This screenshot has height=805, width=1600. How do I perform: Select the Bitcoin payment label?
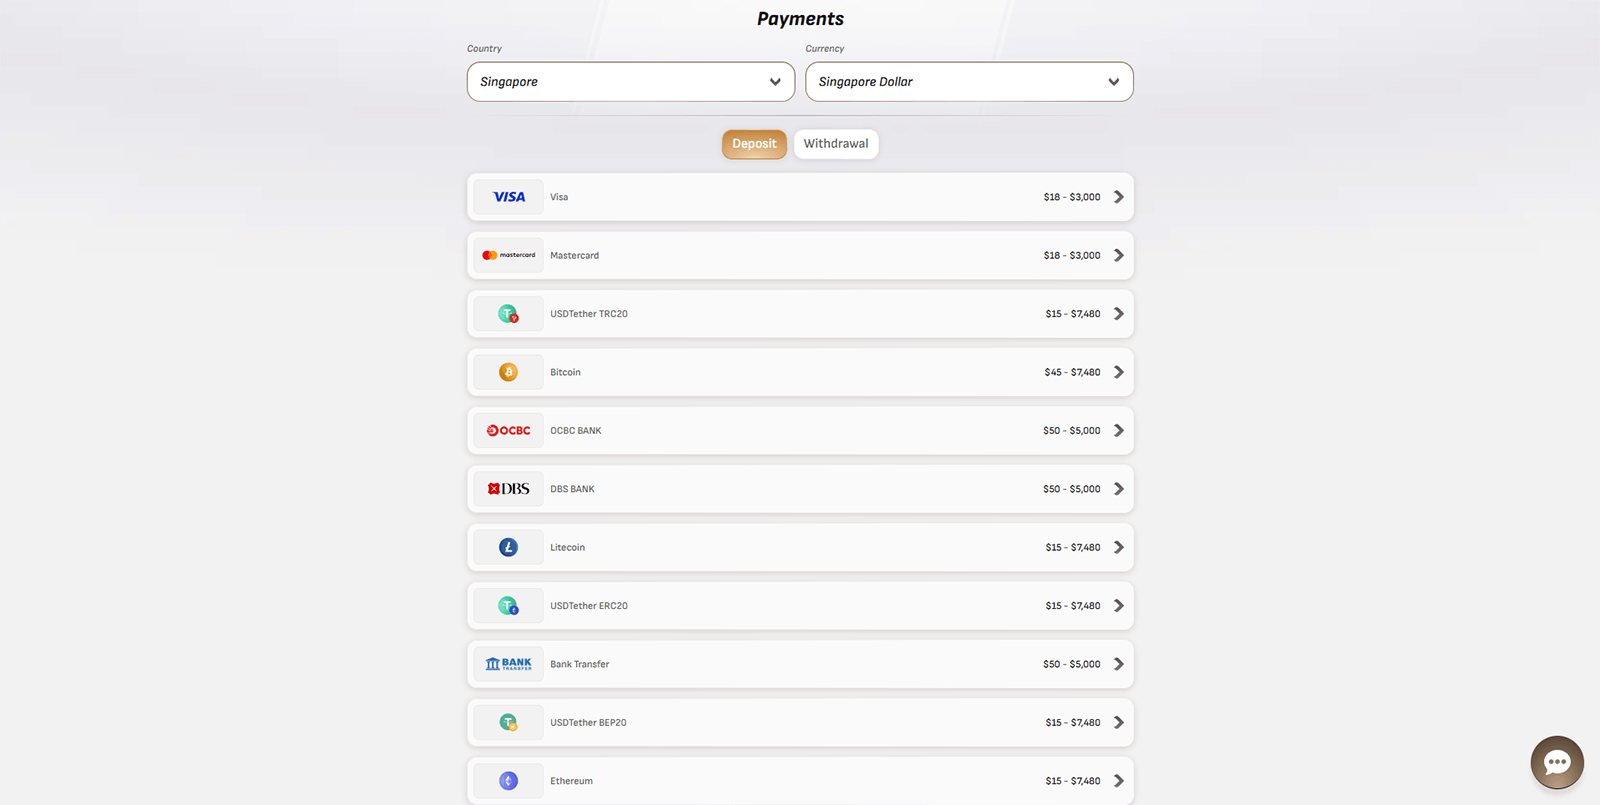[x=565, y=372]
